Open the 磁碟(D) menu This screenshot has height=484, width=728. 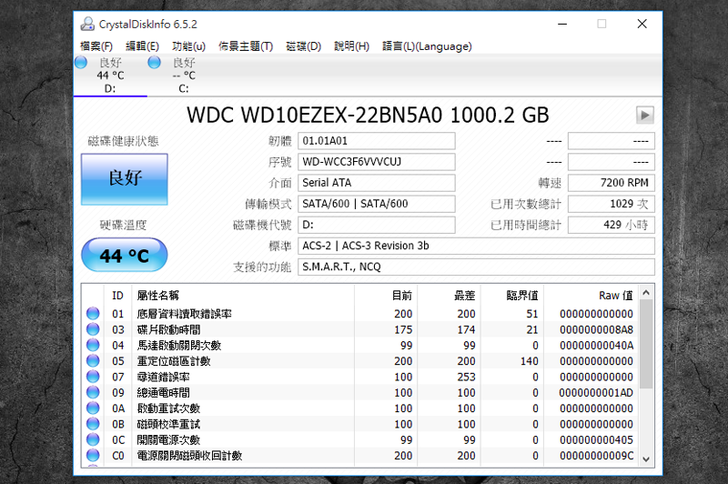point(304,46)
